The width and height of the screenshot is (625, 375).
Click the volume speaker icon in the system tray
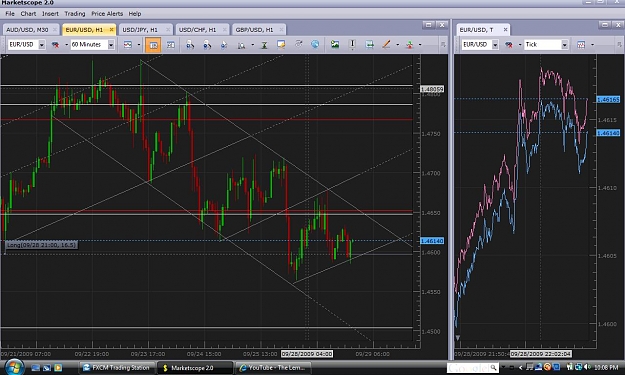588,367
